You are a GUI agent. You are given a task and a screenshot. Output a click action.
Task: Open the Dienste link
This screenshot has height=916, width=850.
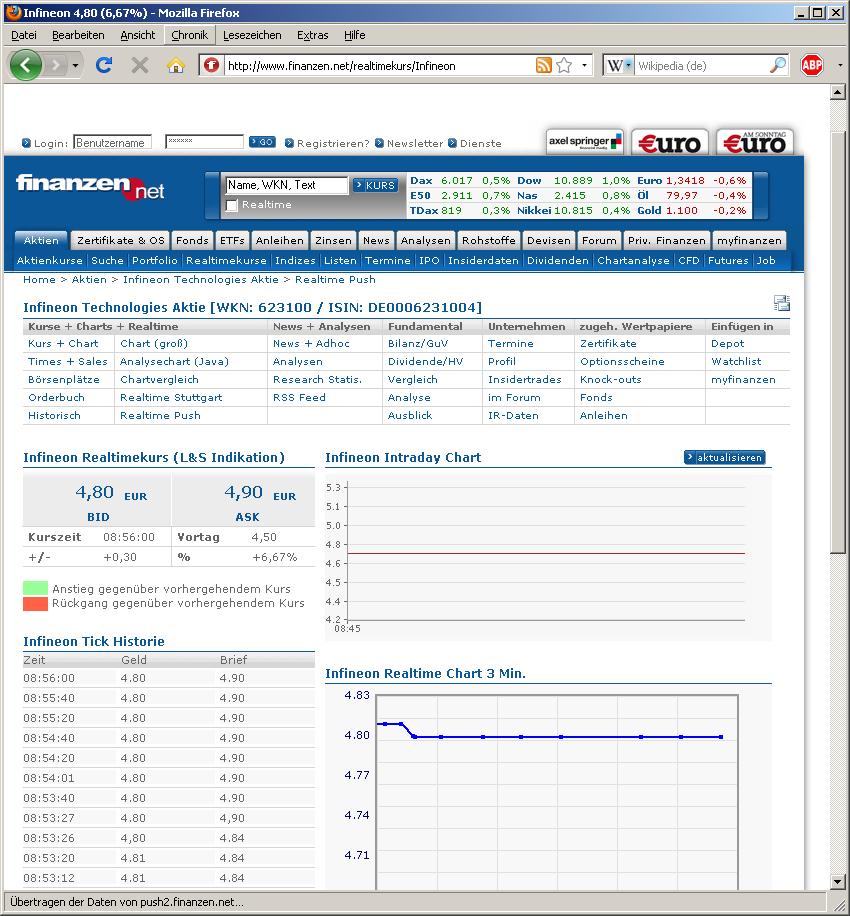point(480,143)
